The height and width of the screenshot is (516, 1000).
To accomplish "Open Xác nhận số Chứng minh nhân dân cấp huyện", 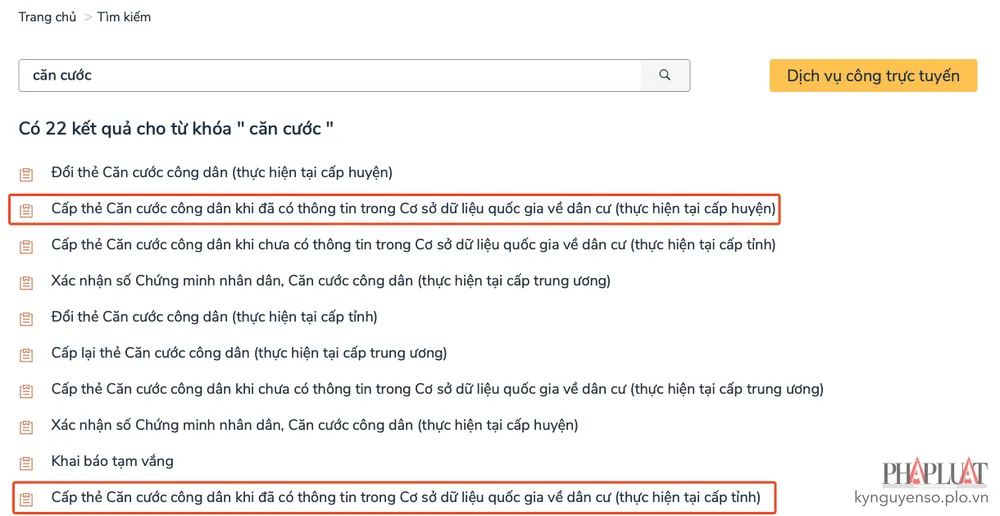I will (314, 425).
